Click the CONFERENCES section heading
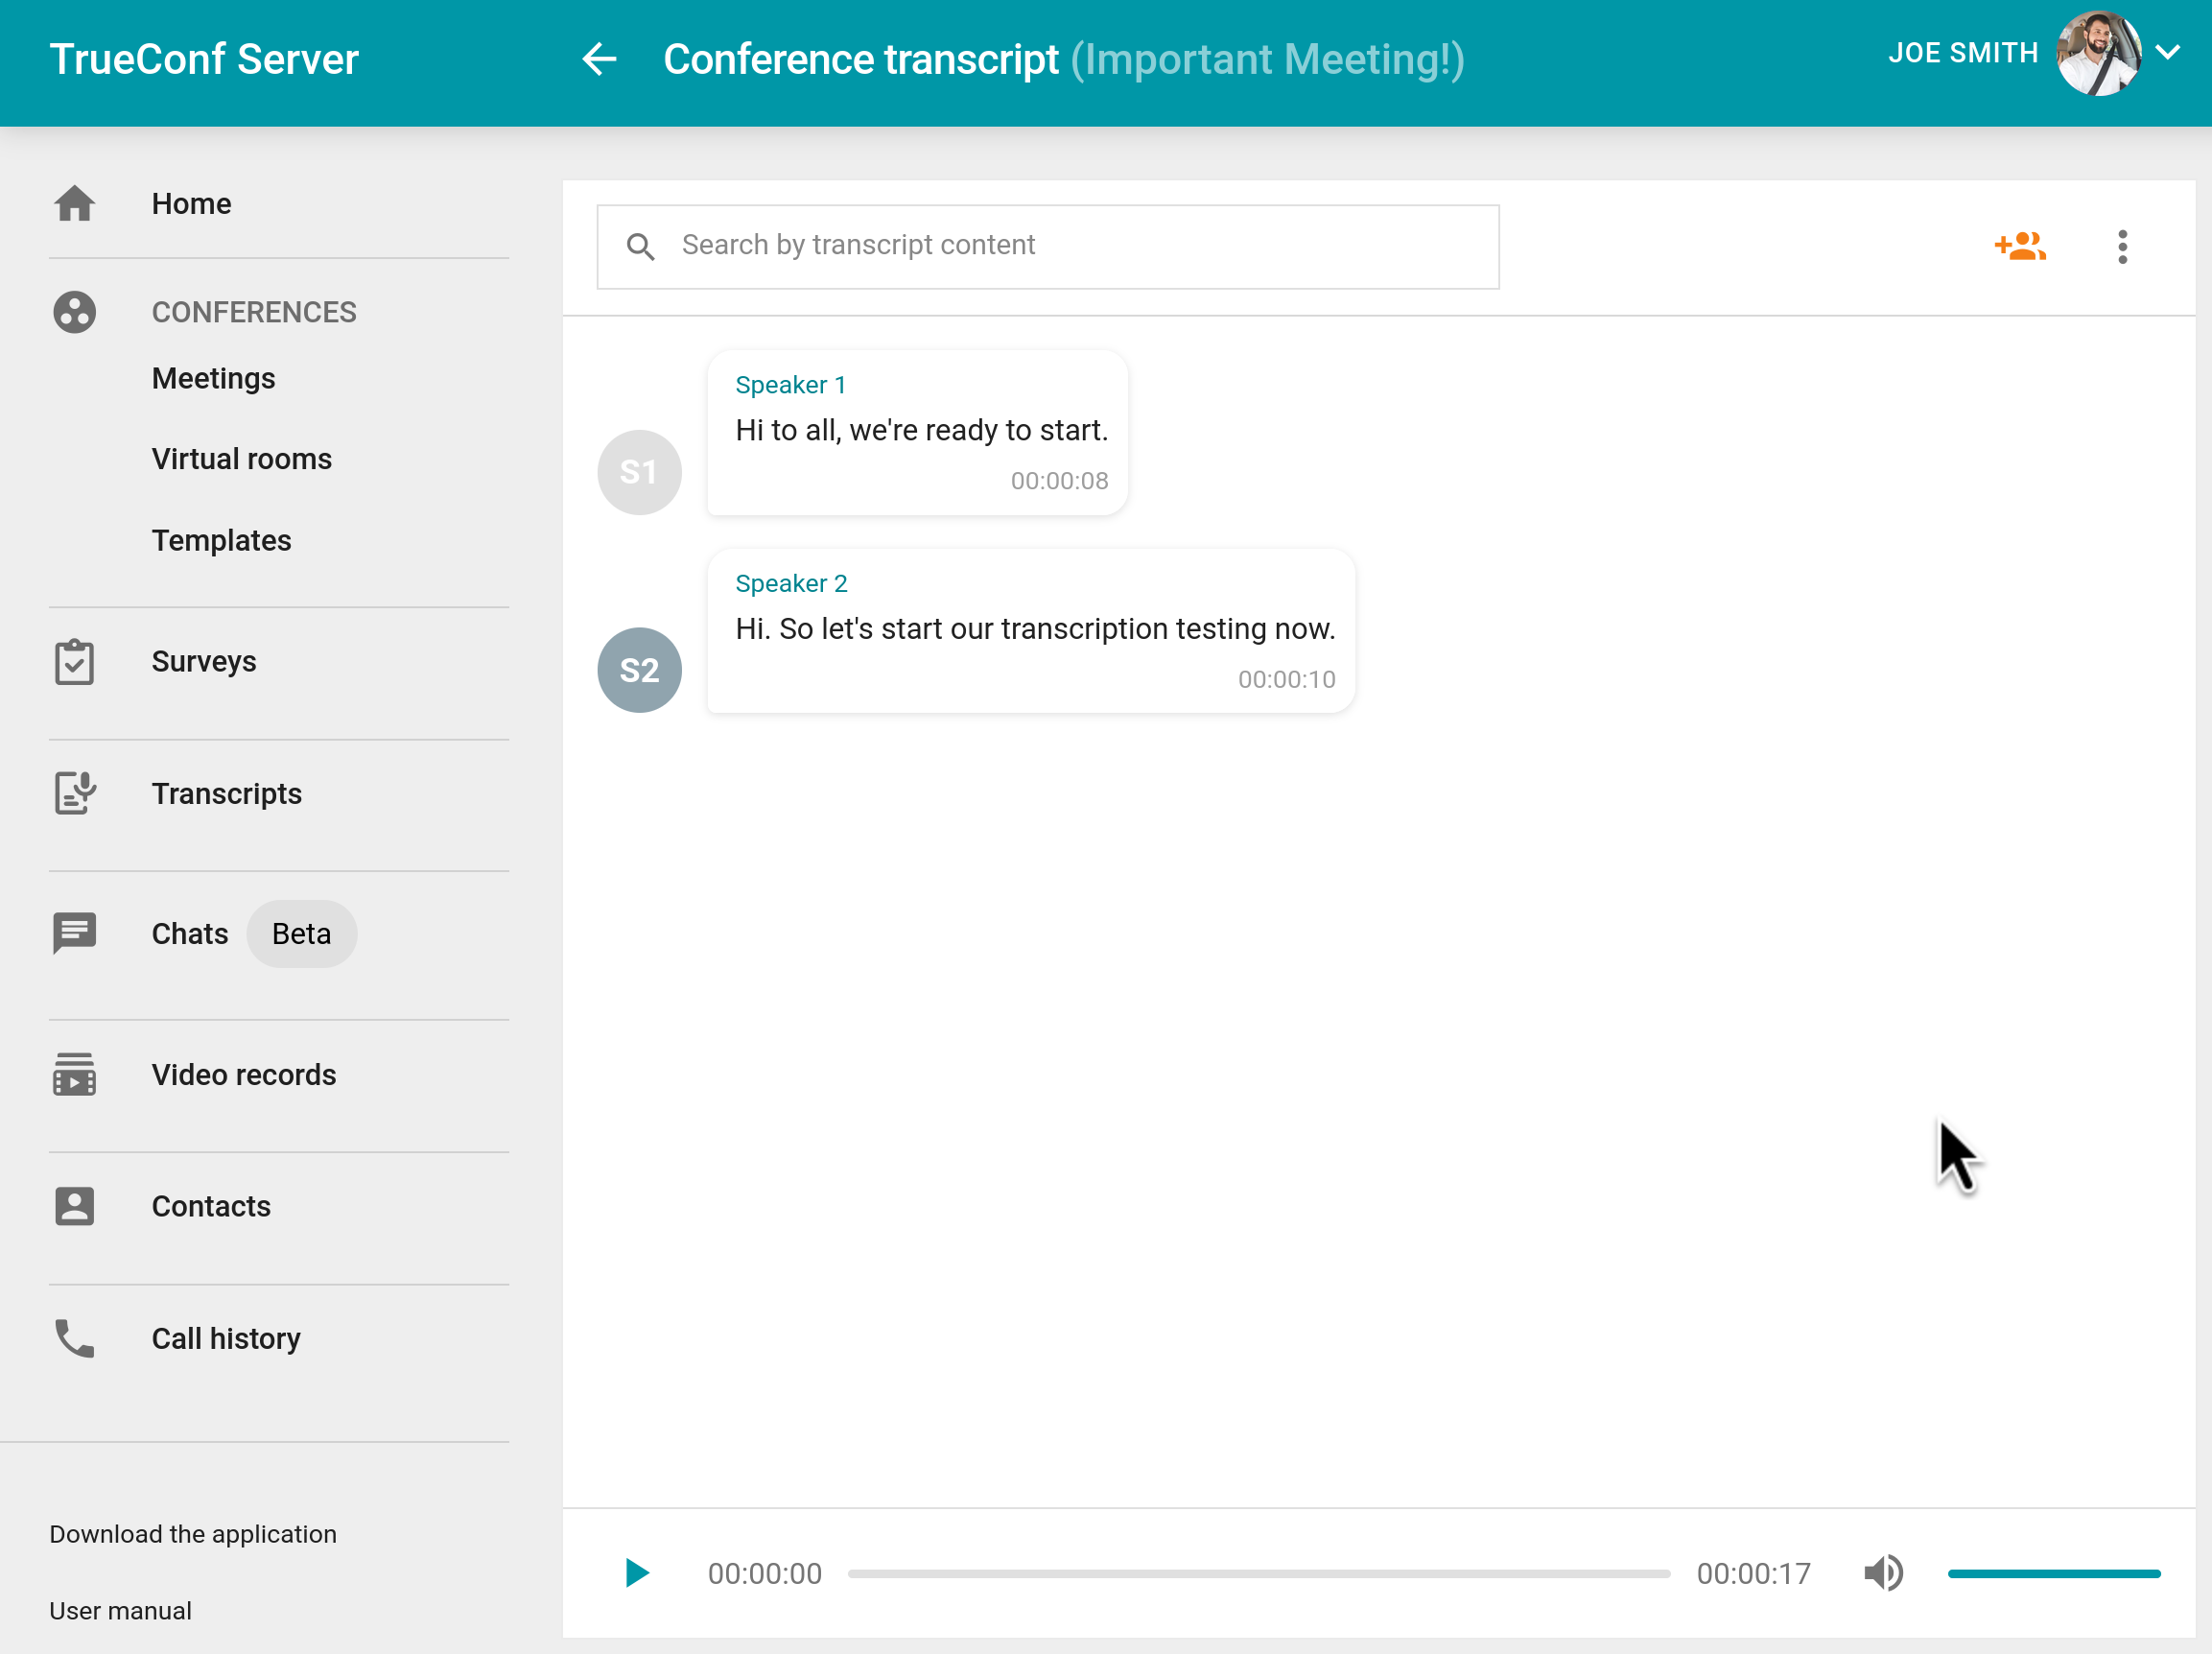This screenshot has width=2212, height=1654. click(x=254, y=313)
